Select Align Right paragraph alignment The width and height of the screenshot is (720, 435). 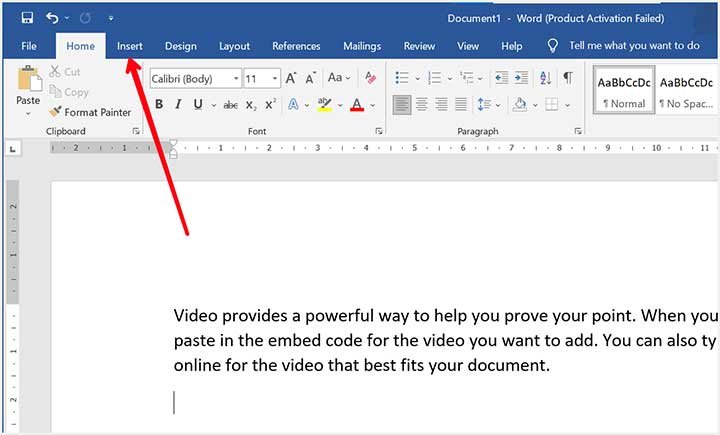(x=441, y=105)
